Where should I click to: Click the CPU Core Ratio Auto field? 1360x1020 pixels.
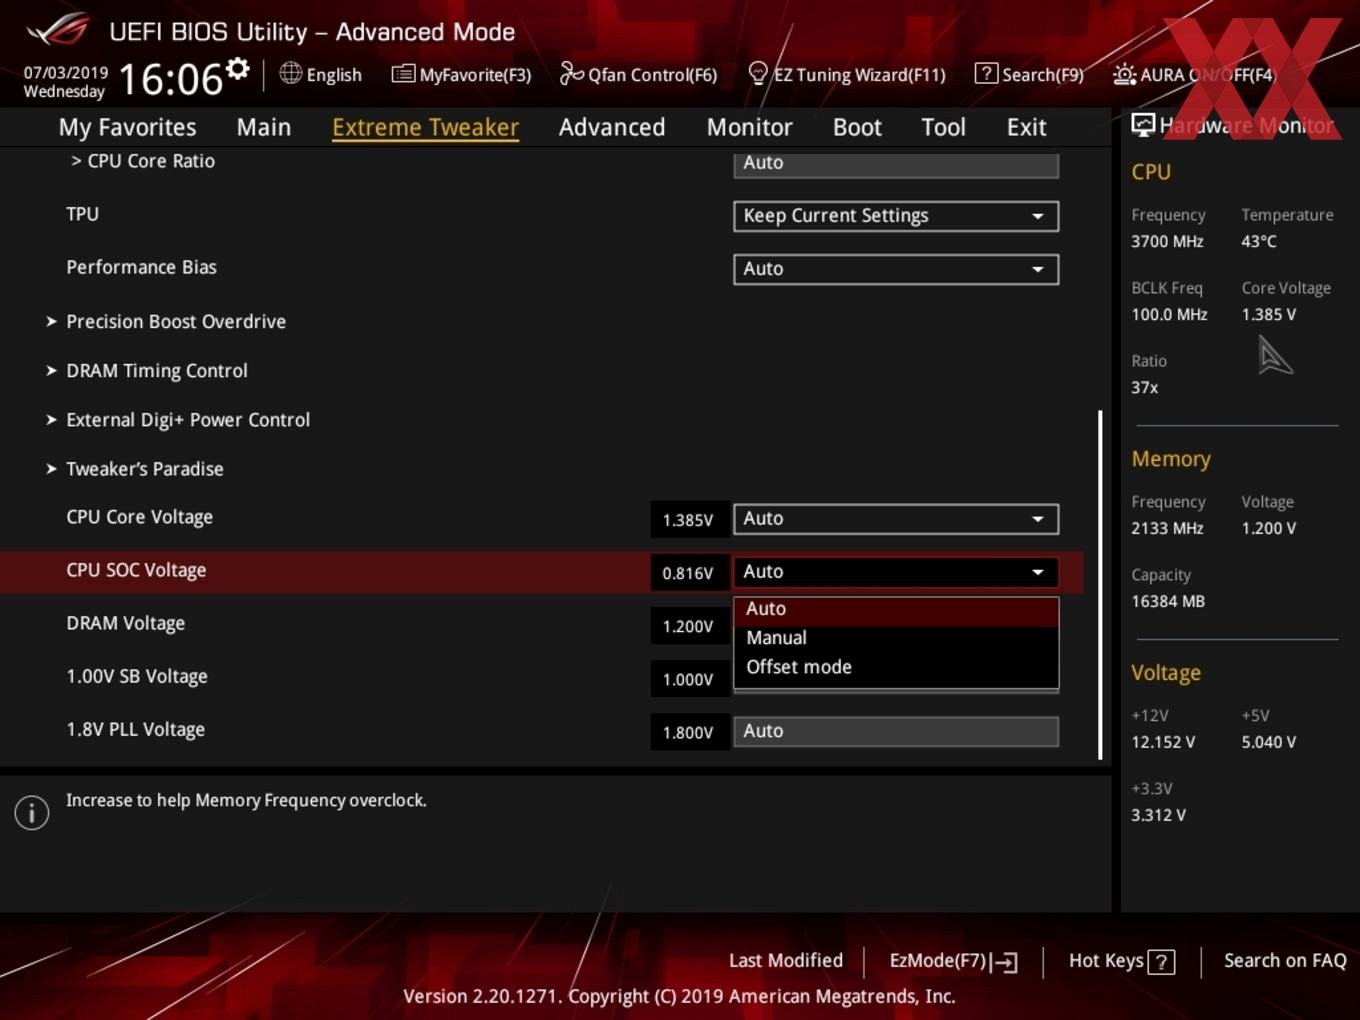point(896,163)
